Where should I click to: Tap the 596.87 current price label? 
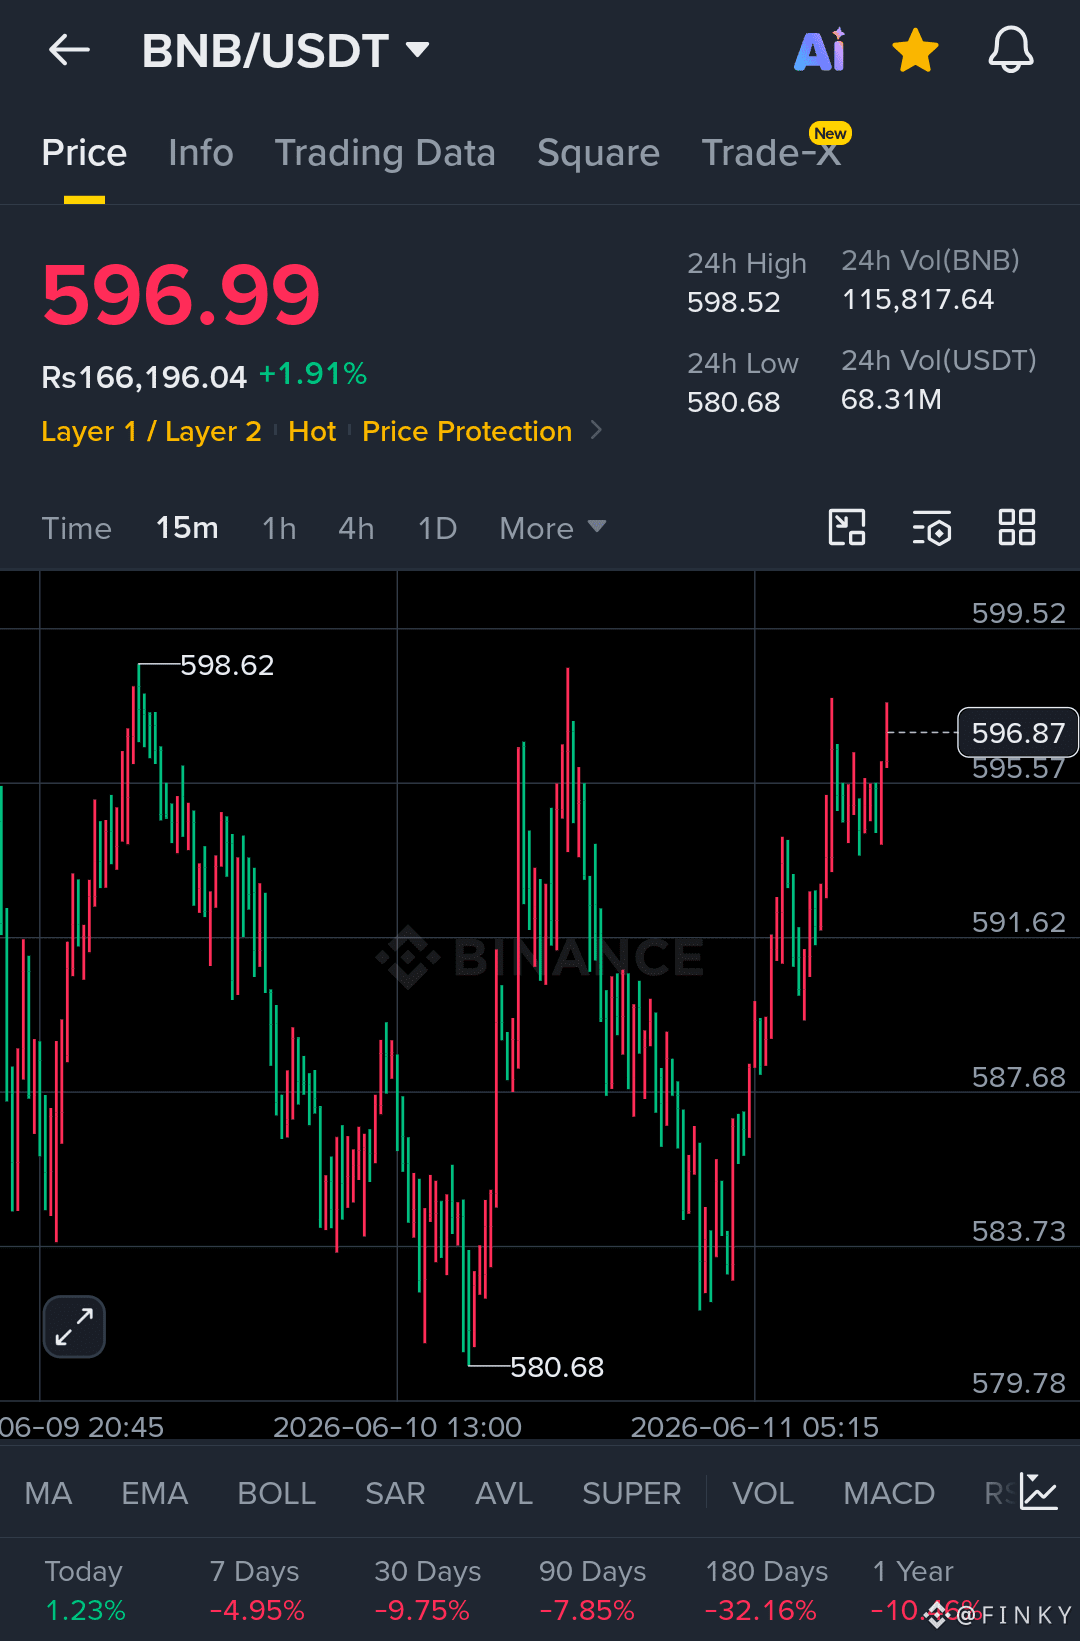click(x=1018, y=733)
